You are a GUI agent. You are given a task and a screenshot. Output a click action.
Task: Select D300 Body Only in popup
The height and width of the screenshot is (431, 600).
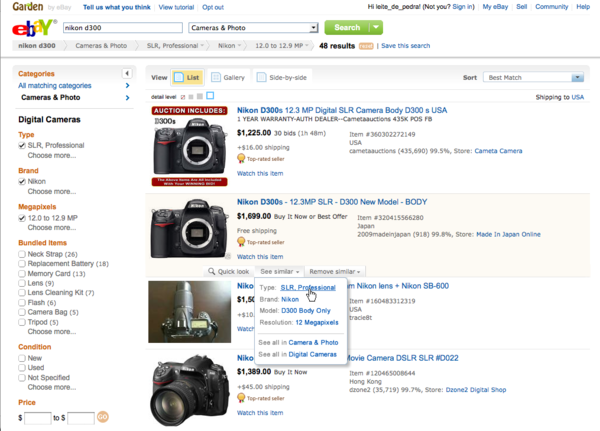pyautogui.click(x=306, y=310)
